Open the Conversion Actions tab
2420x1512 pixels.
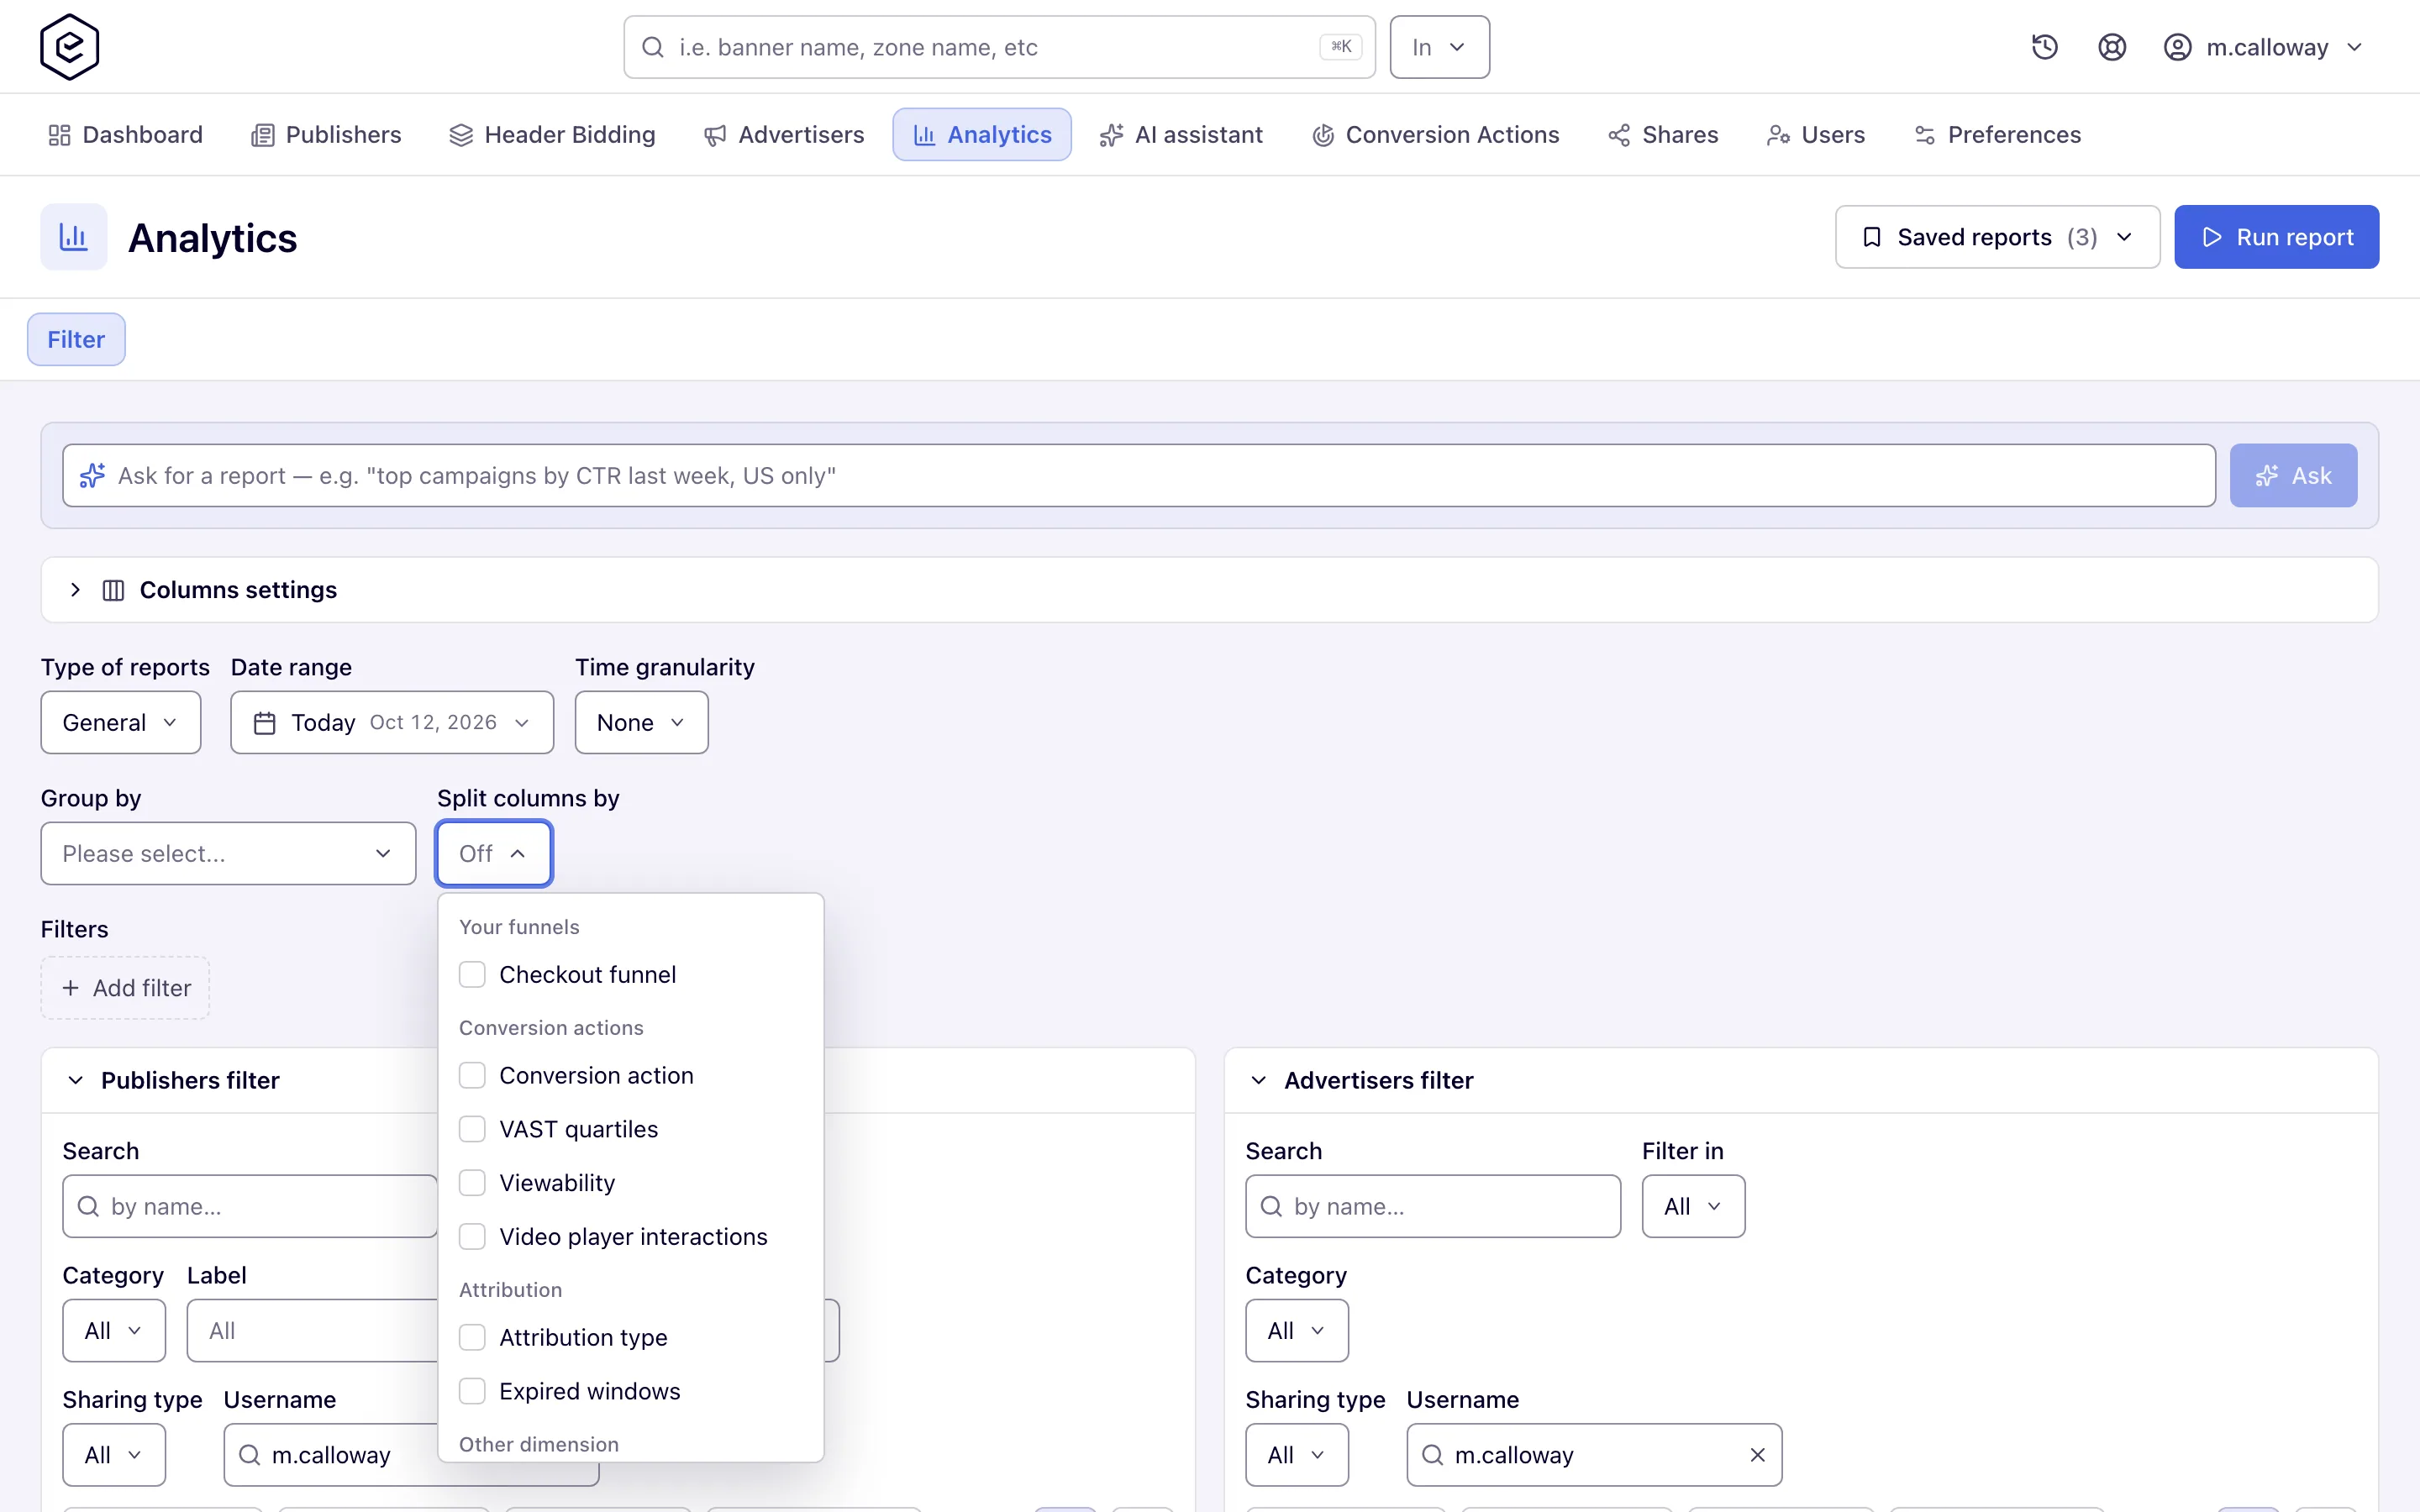pos(1435,135)
